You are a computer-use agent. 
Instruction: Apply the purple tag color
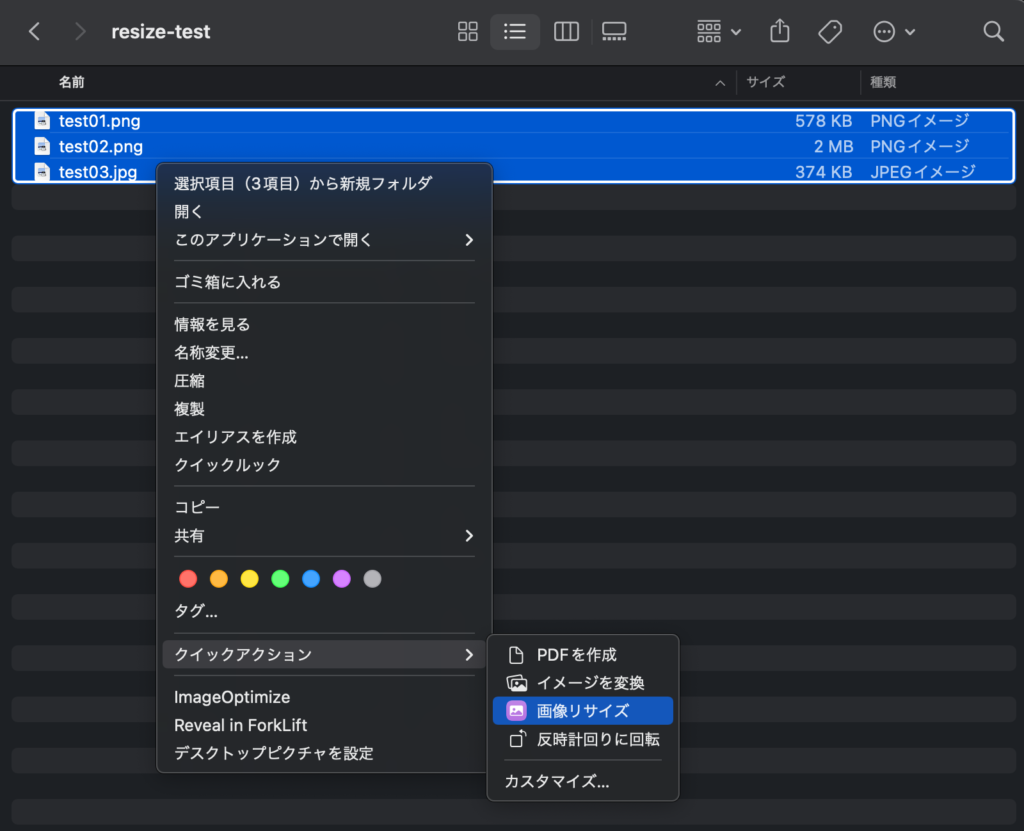pos(342,579)
